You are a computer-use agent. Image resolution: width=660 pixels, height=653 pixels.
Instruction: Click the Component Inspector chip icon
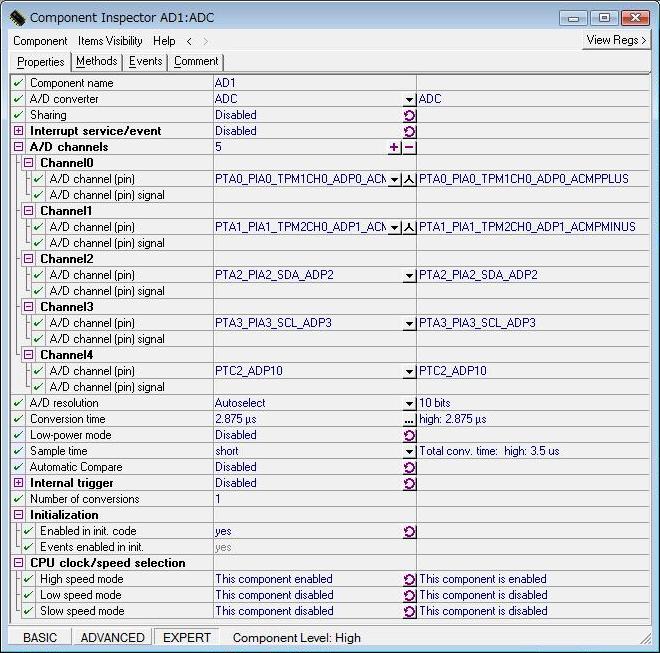click(x=18, y=18)
